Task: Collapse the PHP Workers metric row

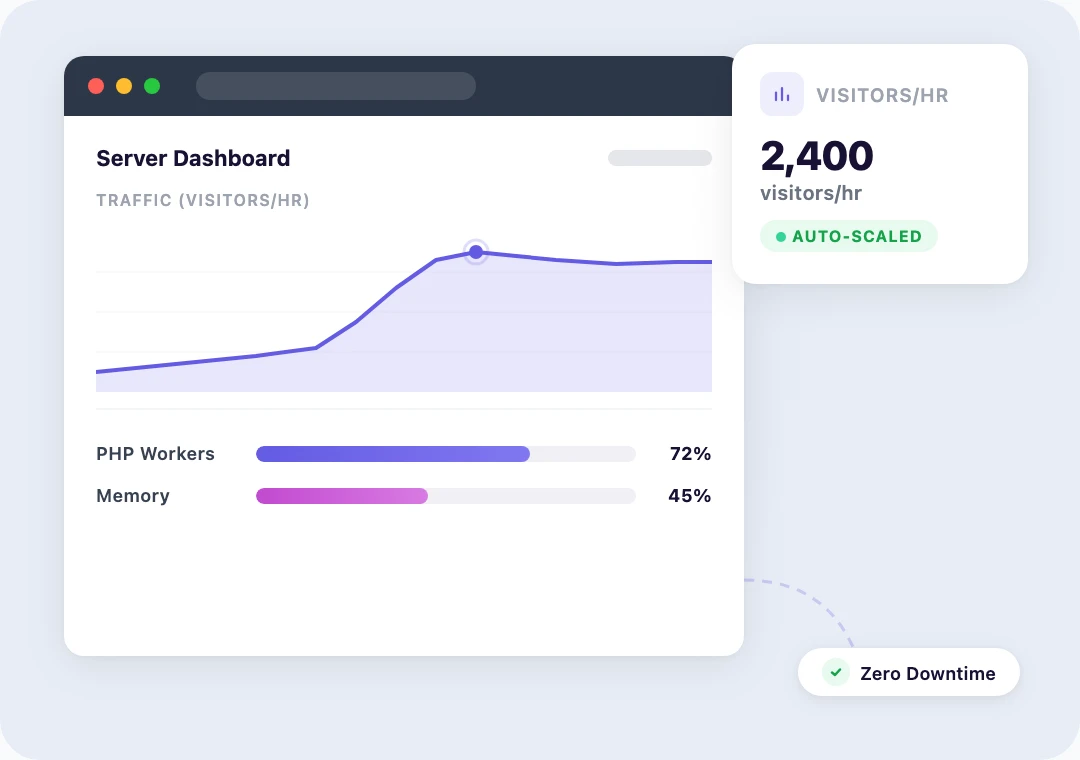Action: (155, 454)
